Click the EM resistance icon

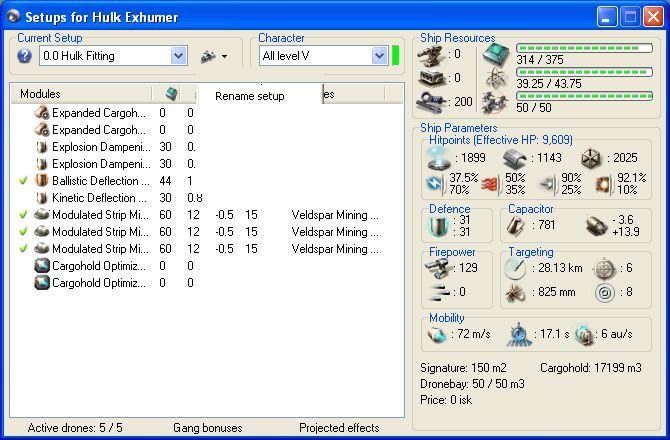click(436, 184)
